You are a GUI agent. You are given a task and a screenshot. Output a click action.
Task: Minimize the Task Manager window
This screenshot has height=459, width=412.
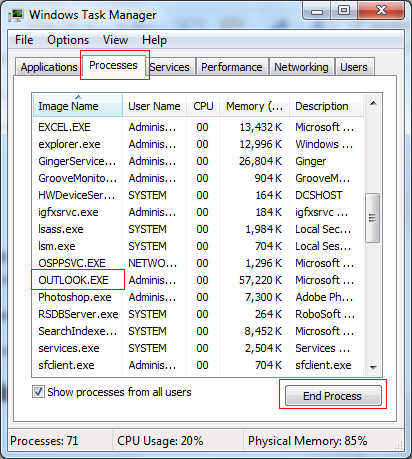317,11
